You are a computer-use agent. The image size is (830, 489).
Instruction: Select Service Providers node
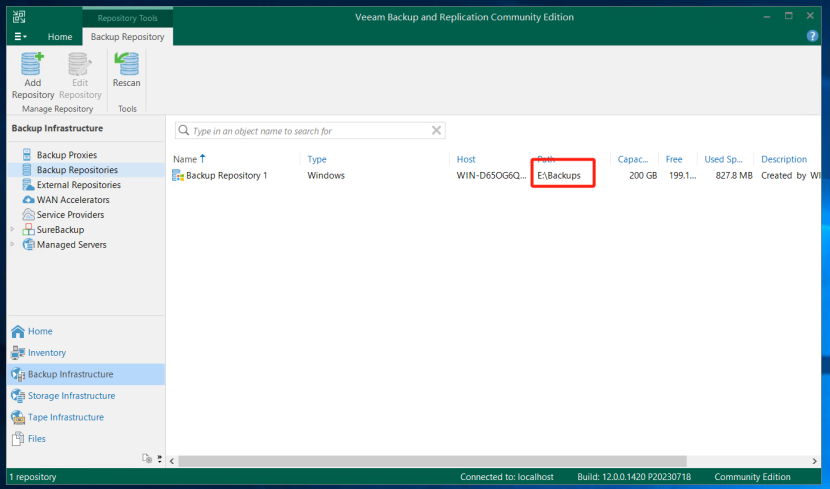pyautogui.click(x=70, y=215)
